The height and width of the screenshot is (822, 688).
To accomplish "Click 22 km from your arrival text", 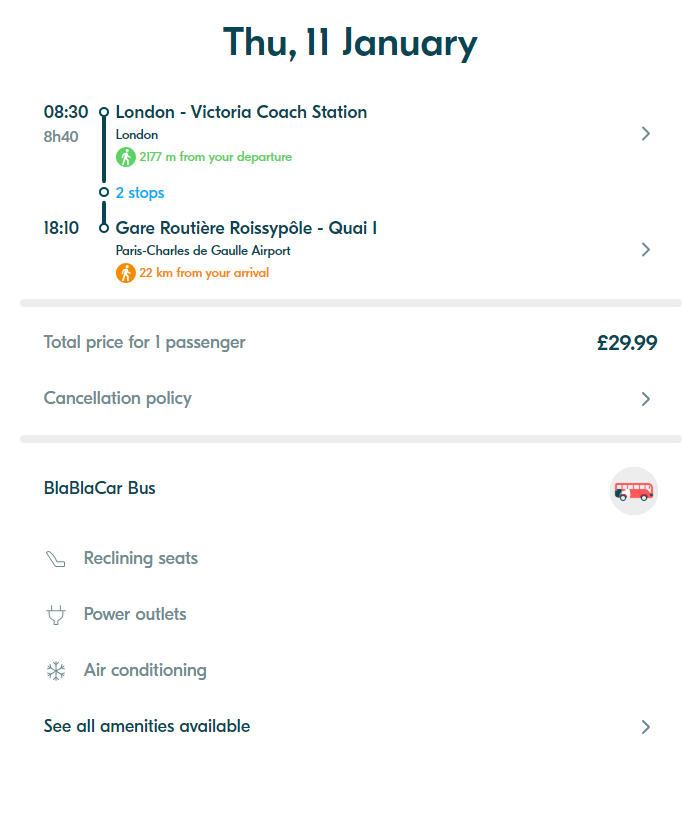I will (x=204, y=273).
